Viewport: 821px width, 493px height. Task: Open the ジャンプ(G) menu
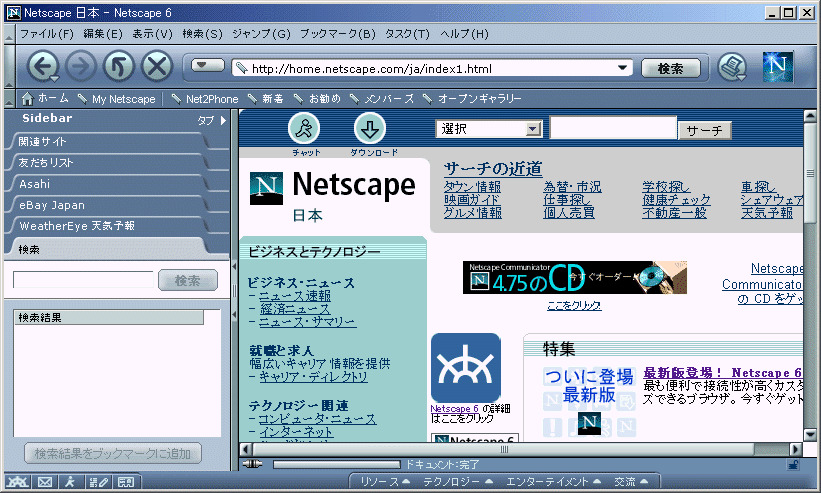[x=261, y=34]
